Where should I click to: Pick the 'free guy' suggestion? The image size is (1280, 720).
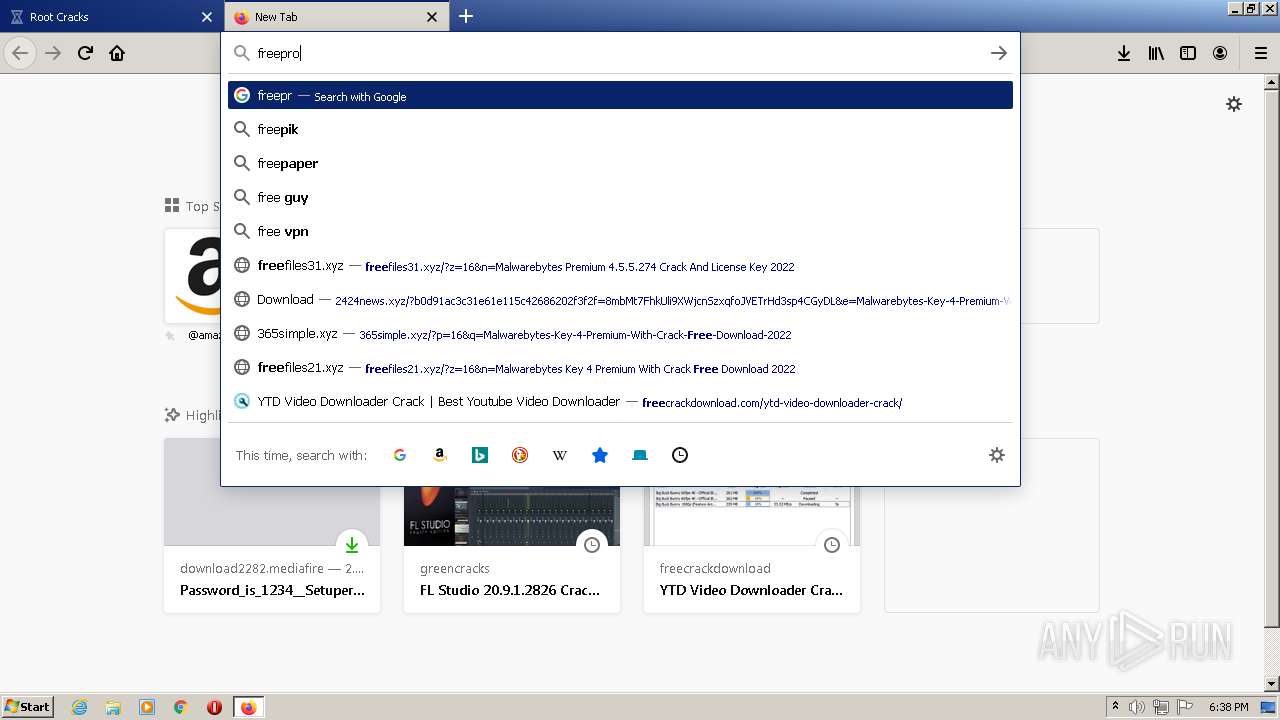pos(620,197)
